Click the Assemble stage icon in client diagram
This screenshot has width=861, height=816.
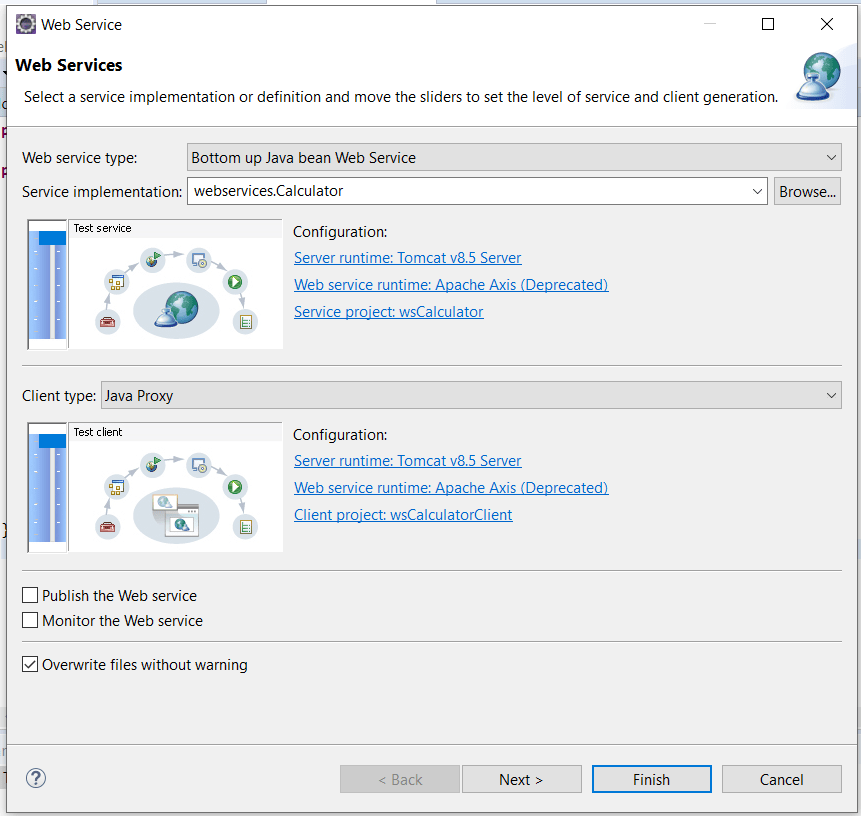[x=117, y=487]
